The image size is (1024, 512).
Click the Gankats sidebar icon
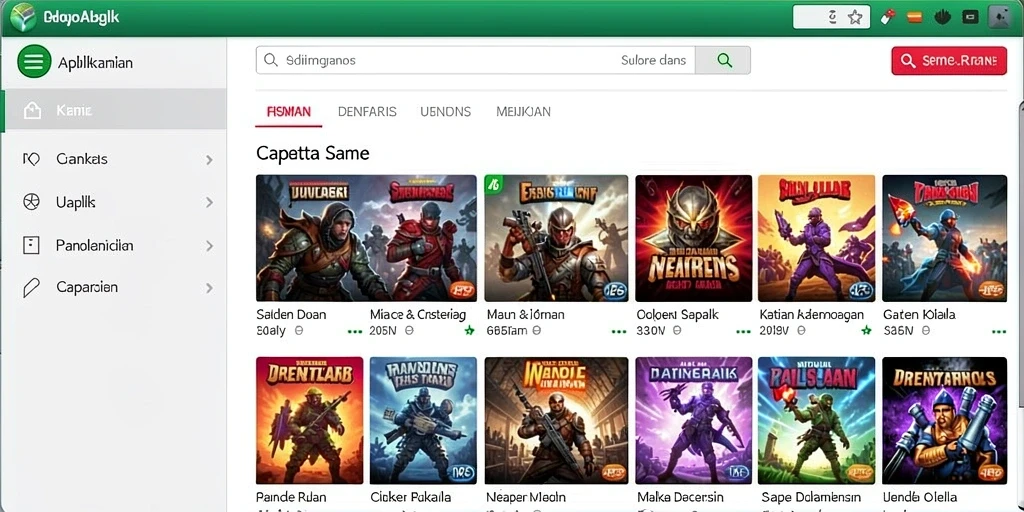pyautogui.click(x=31, y=159)
